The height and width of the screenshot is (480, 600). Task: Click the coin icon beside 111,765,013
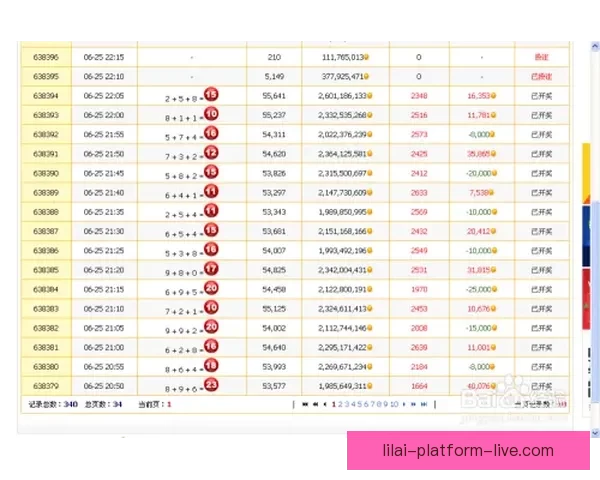coord(366,57)
